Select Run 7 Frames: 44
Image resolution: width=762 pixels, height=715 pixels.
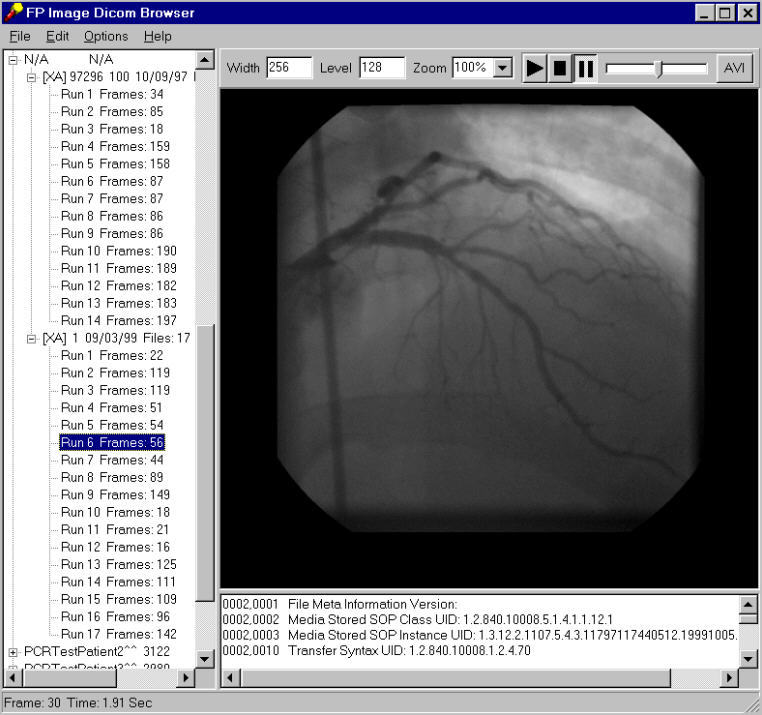(112, 460)
